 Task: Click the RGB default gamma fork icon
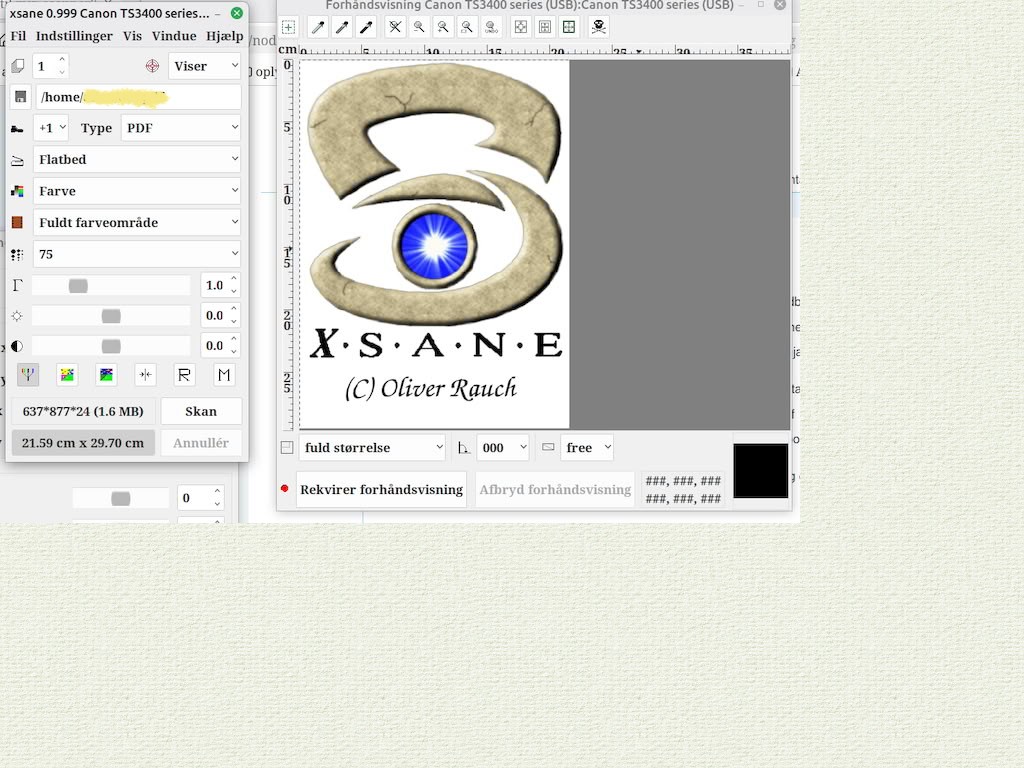coord(28,374)
